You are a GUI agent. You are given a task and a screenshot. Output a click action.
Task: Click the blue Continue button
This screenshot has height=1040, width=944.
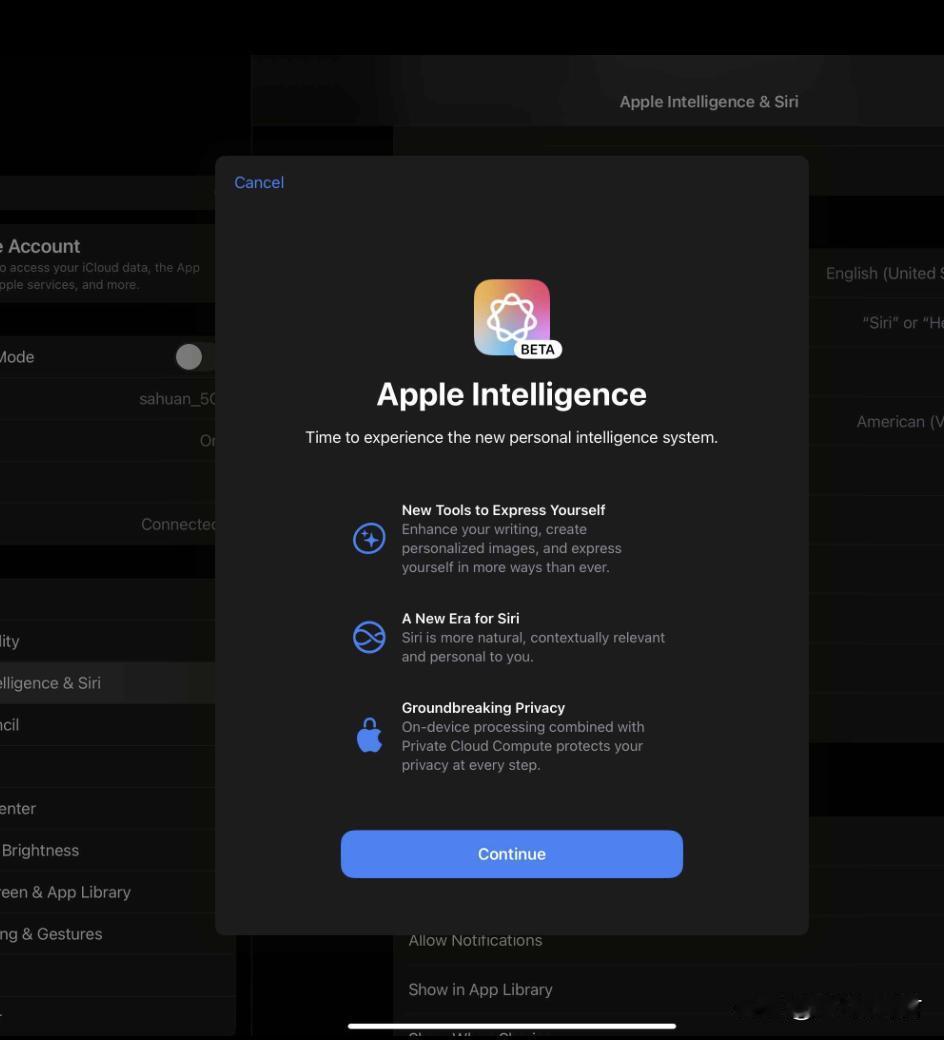click(511, 854)
